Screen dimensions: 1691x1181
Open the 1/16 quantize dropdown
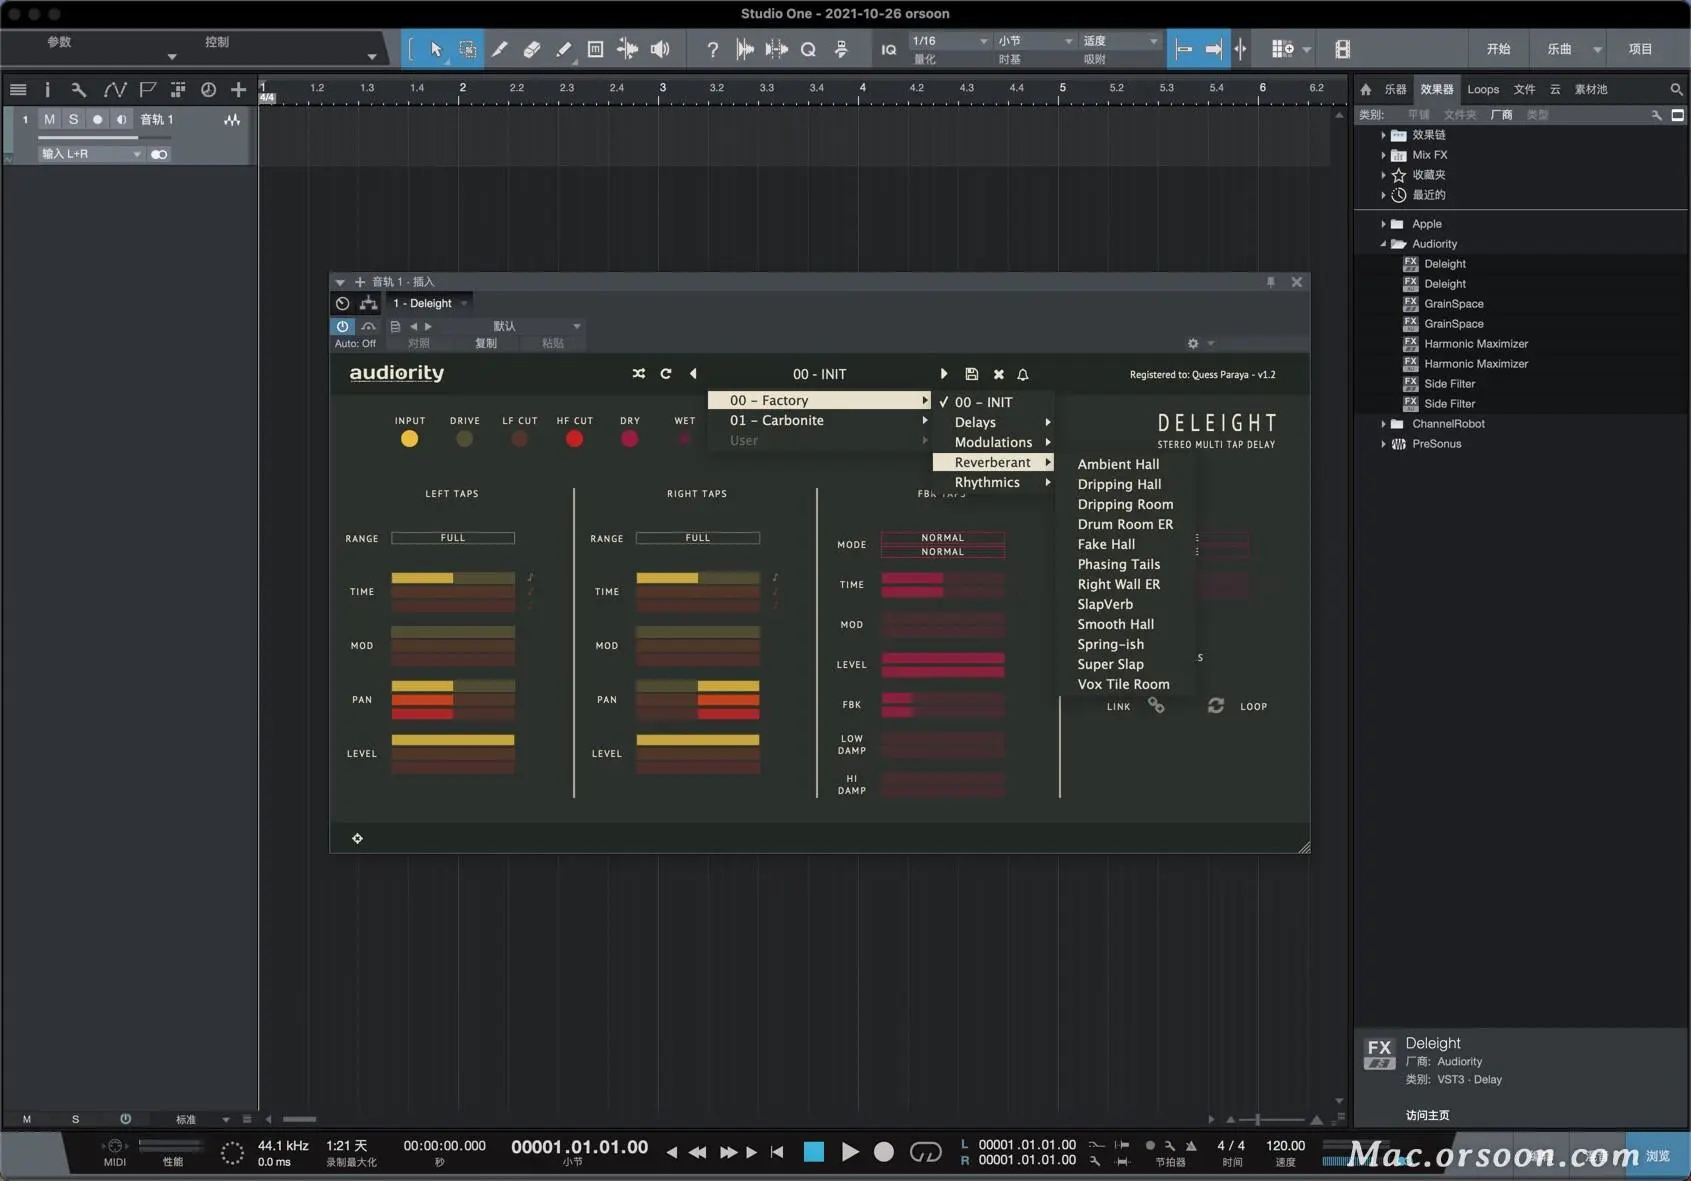[949, 41]
